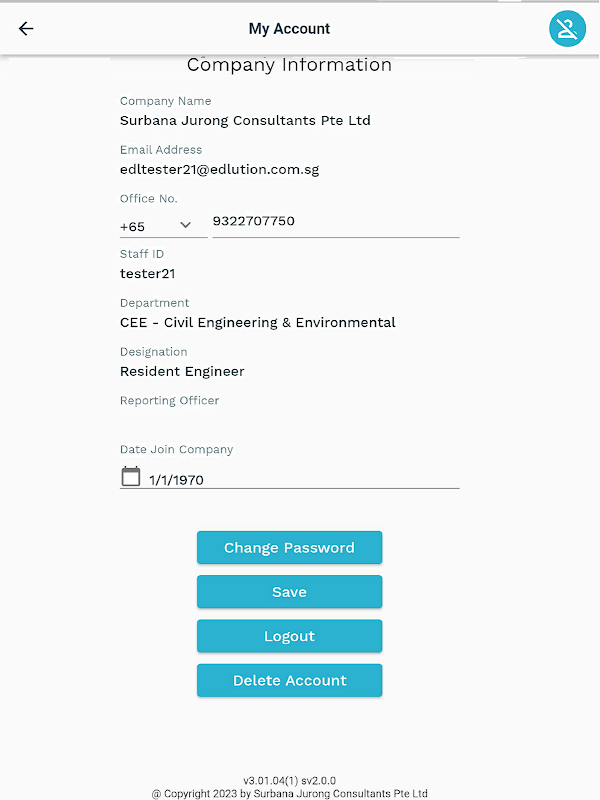Tap the CEE department value
Image resolution: width=600 pixels, height=800 pixels.
[x=258, y=323]
